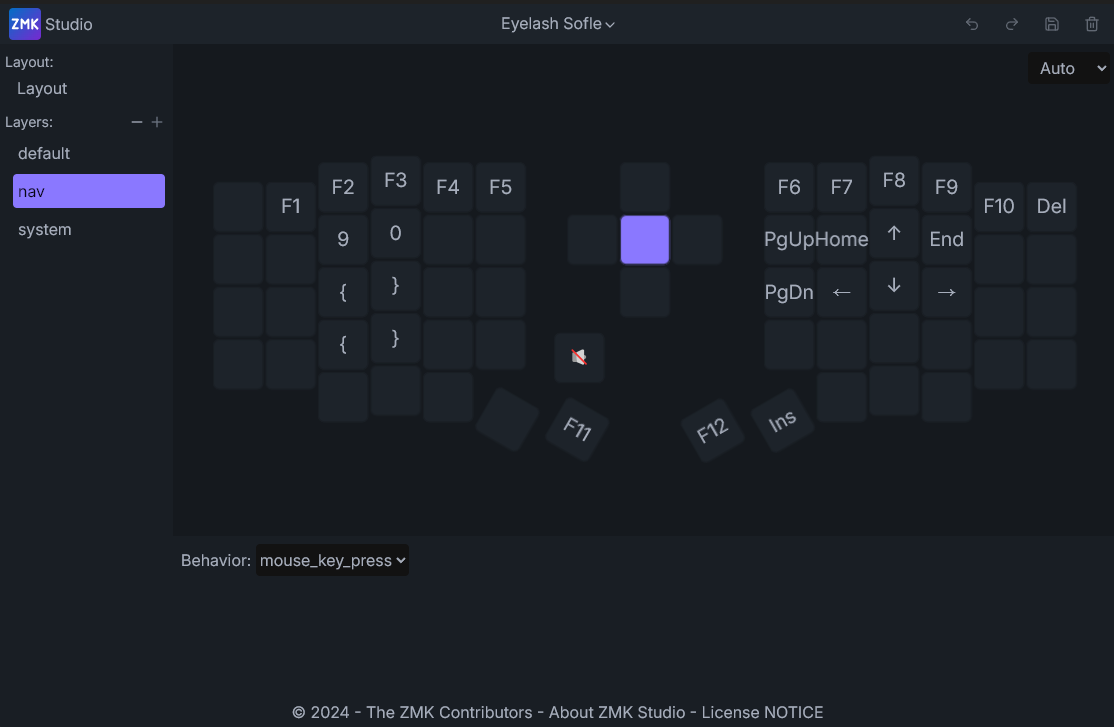Select the 0 key

[x=396, y=233]
